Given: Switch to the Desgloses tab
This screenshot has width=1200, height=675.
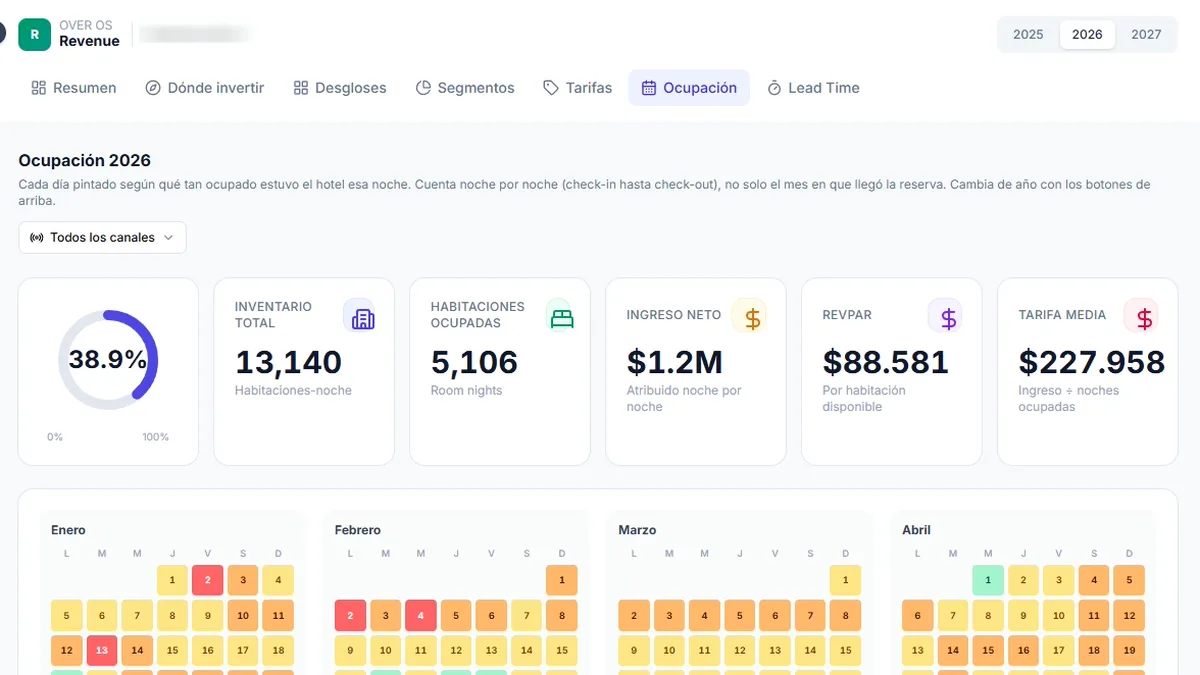Looking at the screenshot, I should (x=340, y=88).
